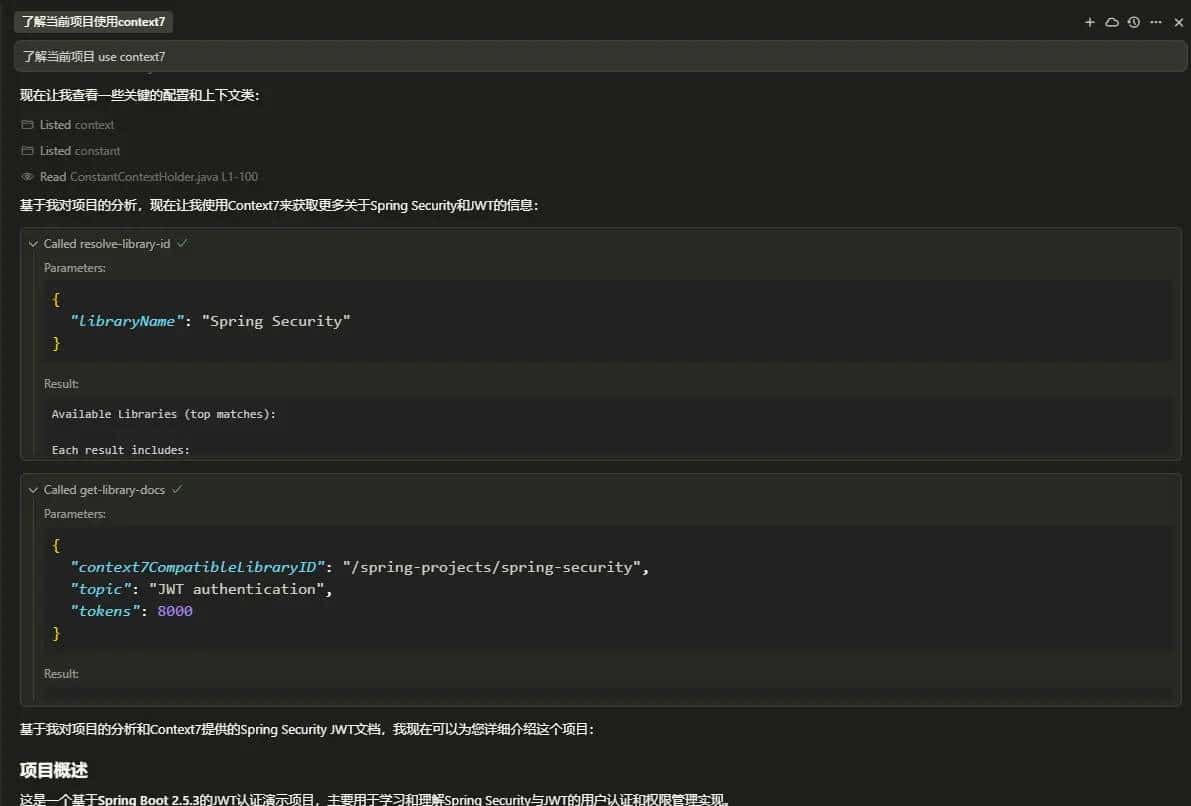
Task: Open Read ConstantContextHolder.java L1-100 link
Action: [x=149, y=176]
